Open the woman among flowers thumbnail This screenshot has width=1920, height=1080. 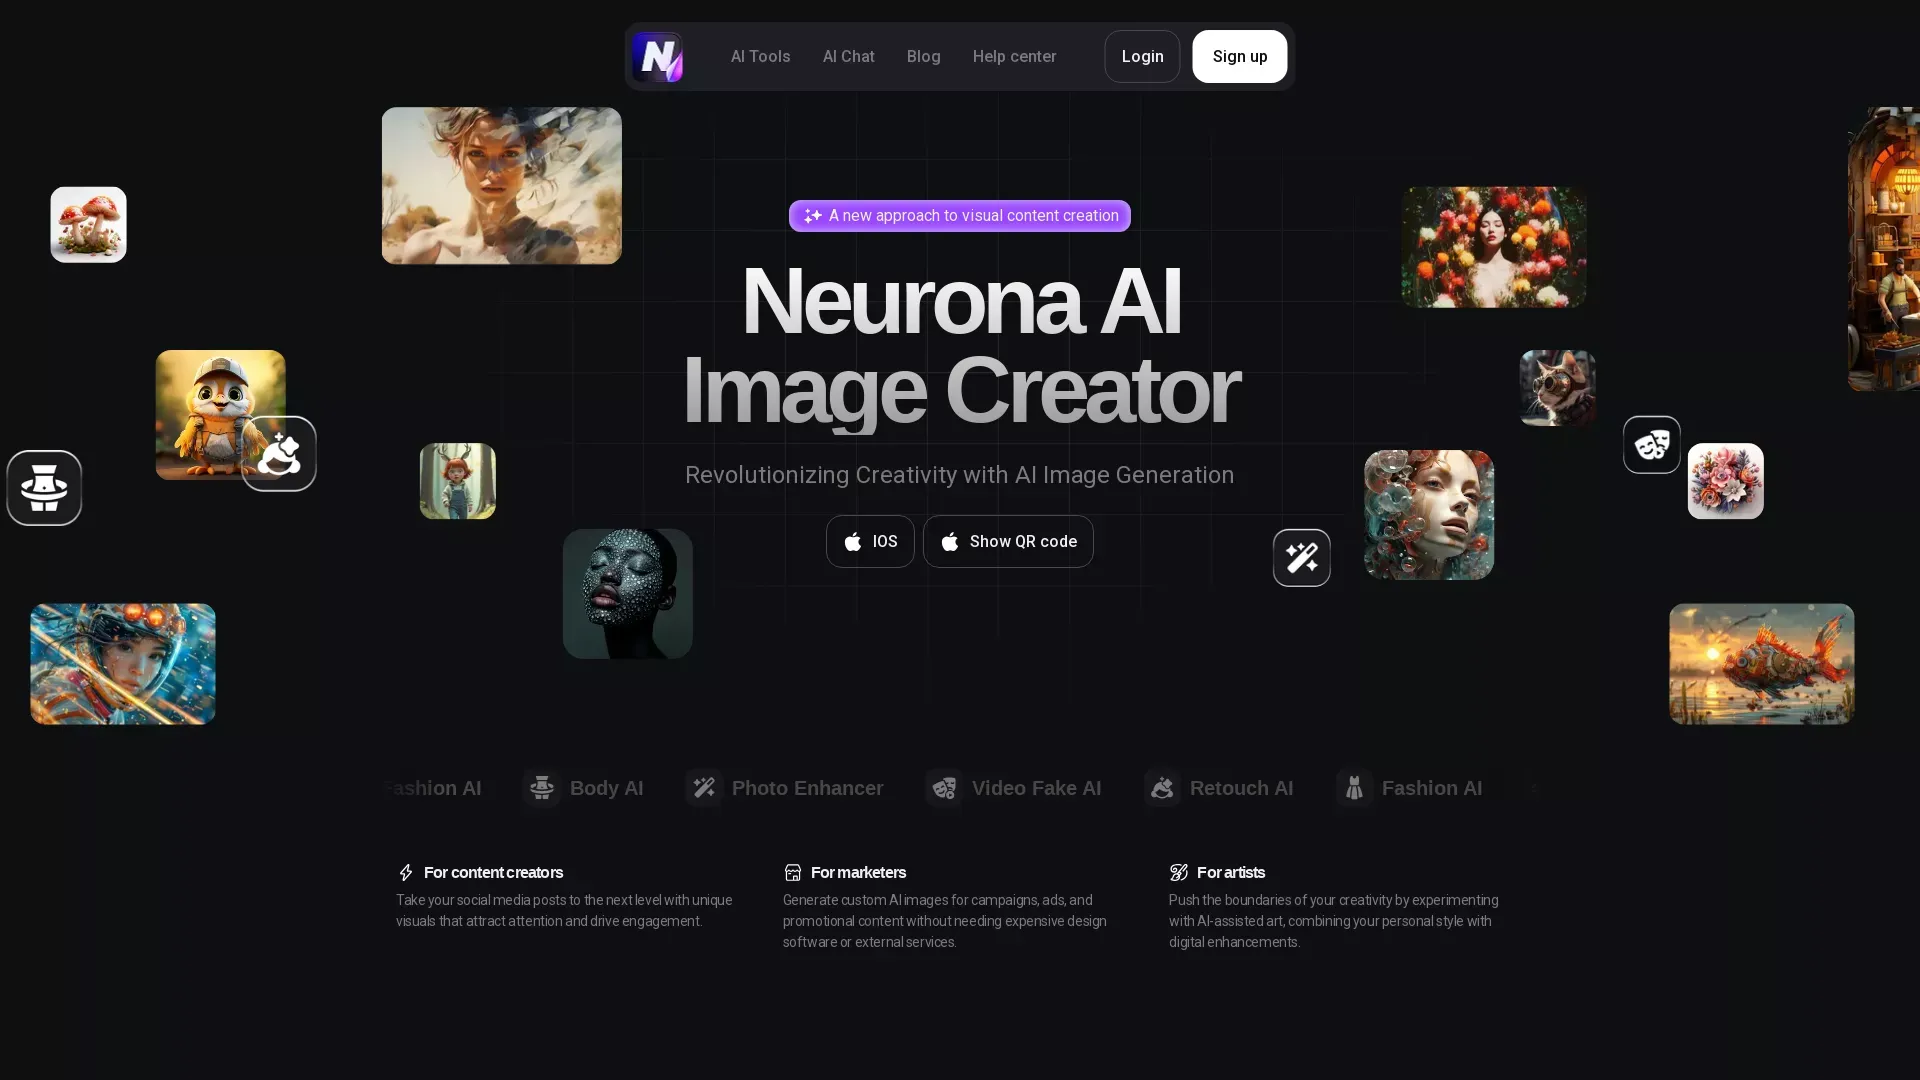(1493, 247)
